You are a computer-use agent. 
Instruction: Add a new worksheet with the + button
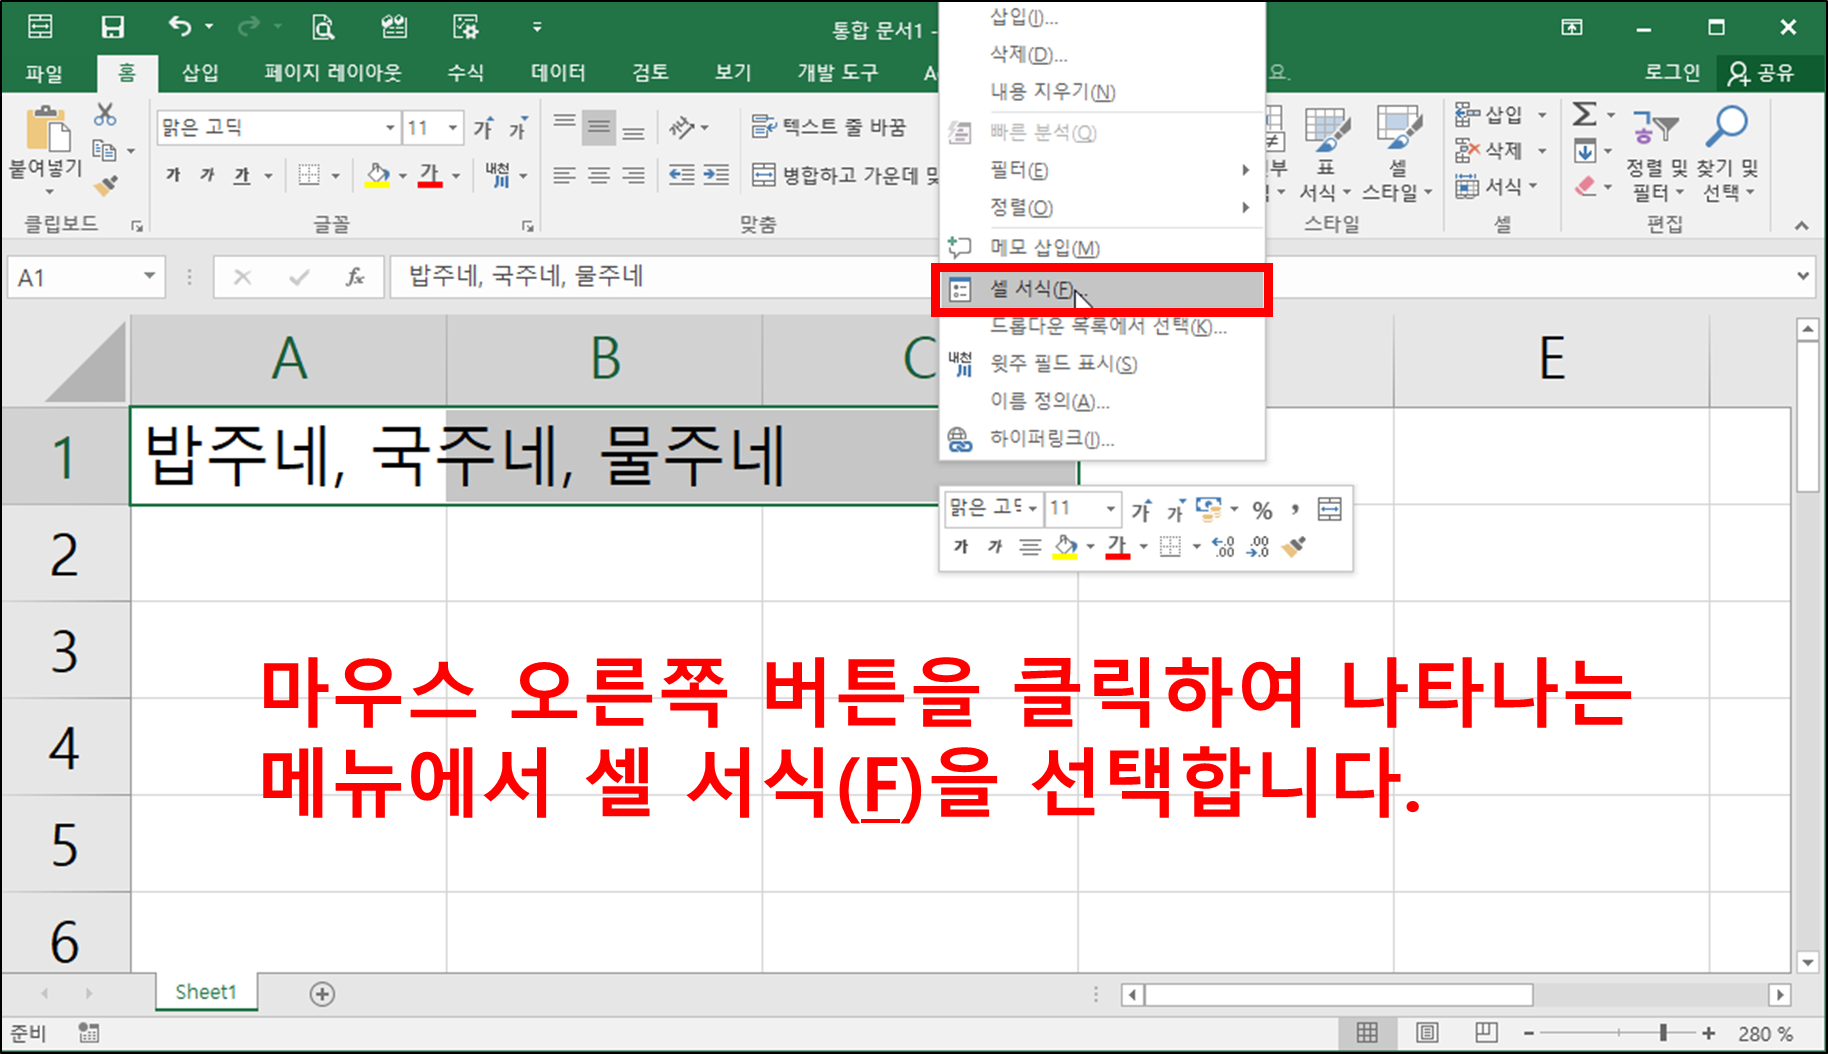(x=322, y=993)
